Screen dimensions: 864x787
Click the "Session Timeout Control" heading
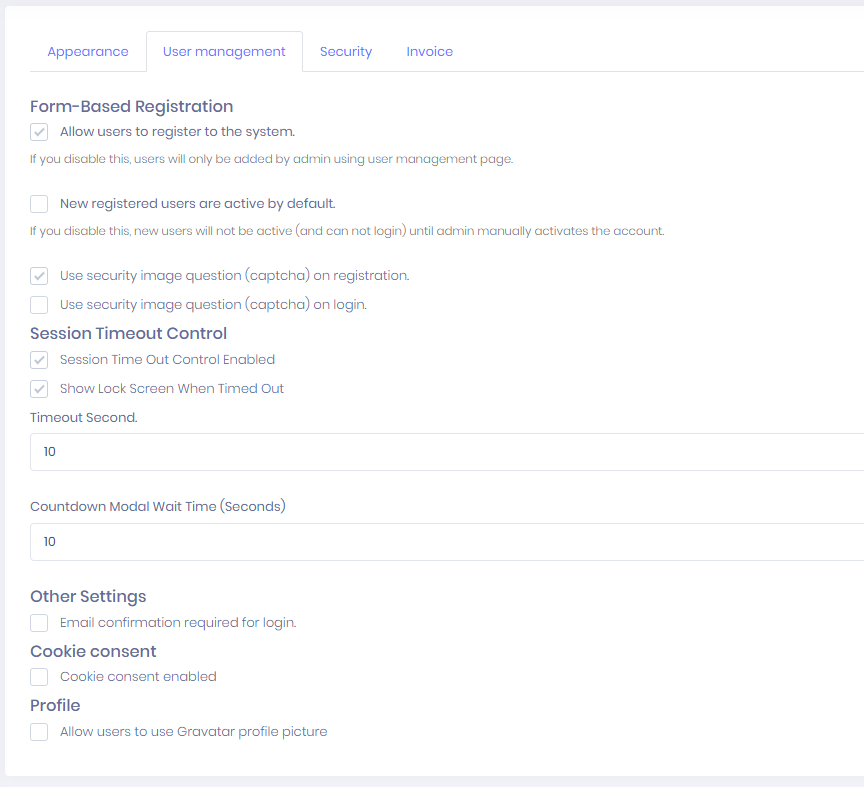pos(128,333)
